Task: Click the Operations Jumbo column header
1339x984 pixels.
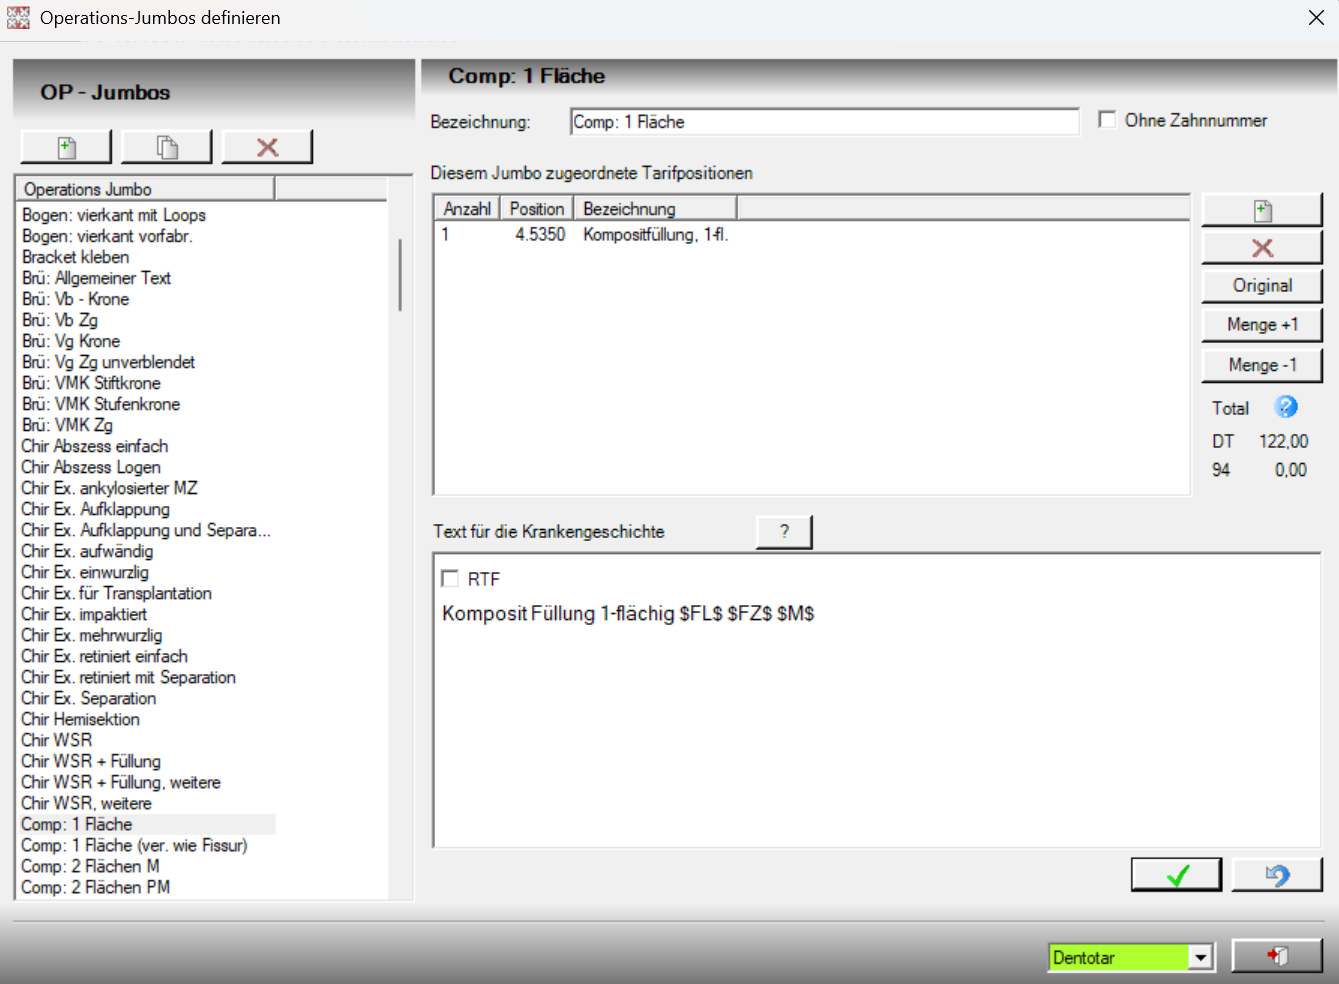Action: tap(145, 189)
